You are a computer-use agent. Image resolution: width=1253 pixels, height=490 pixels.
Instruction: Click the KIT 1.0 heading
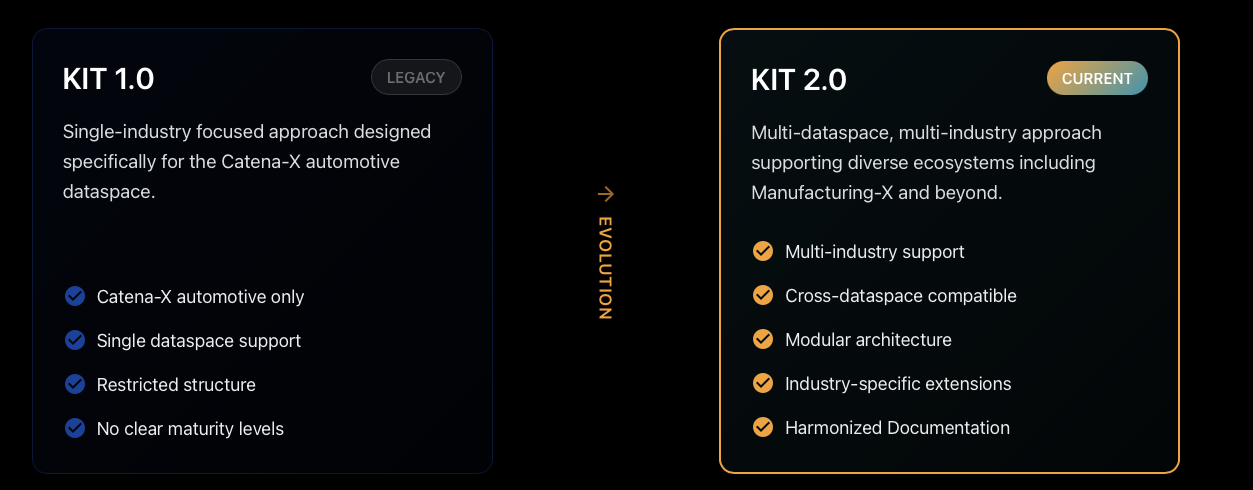coord(109,79)
